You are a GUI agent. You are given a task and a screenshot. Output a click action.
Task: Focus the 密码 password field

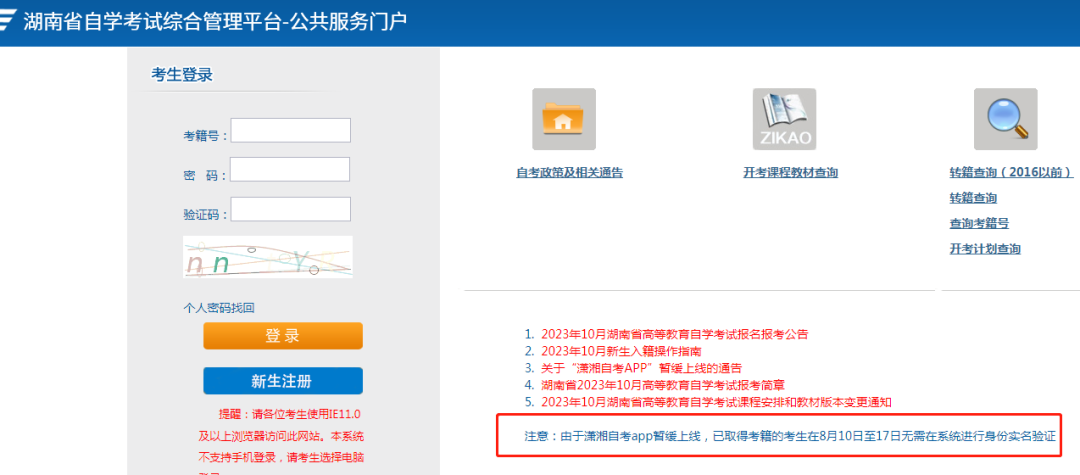tap(290, 170)
